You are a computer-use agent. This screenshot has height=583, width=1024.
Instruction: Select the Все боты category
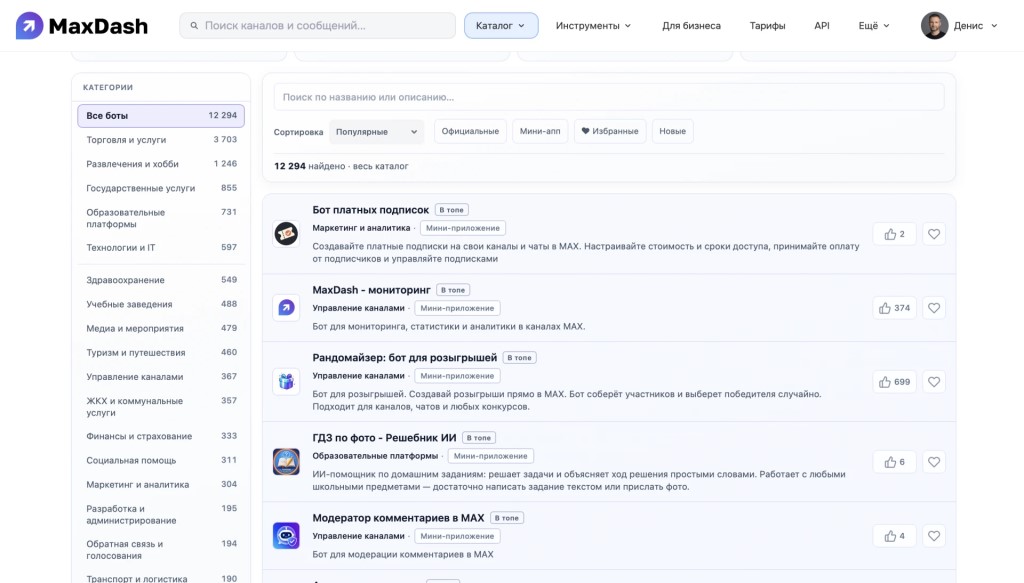pos(161,116)
